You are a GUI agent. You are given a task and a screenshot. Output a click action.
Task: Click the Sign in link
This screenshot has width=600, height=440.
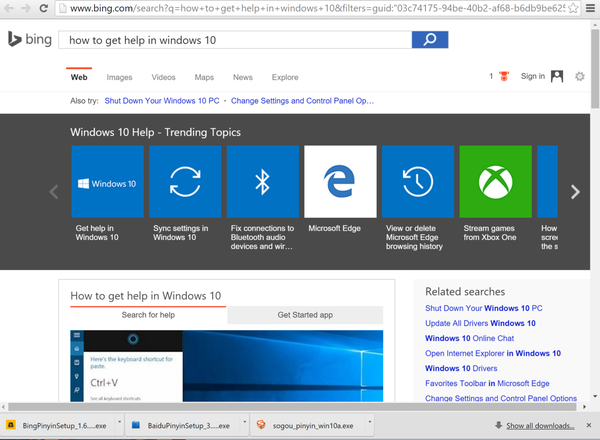(x=533, y=76)
